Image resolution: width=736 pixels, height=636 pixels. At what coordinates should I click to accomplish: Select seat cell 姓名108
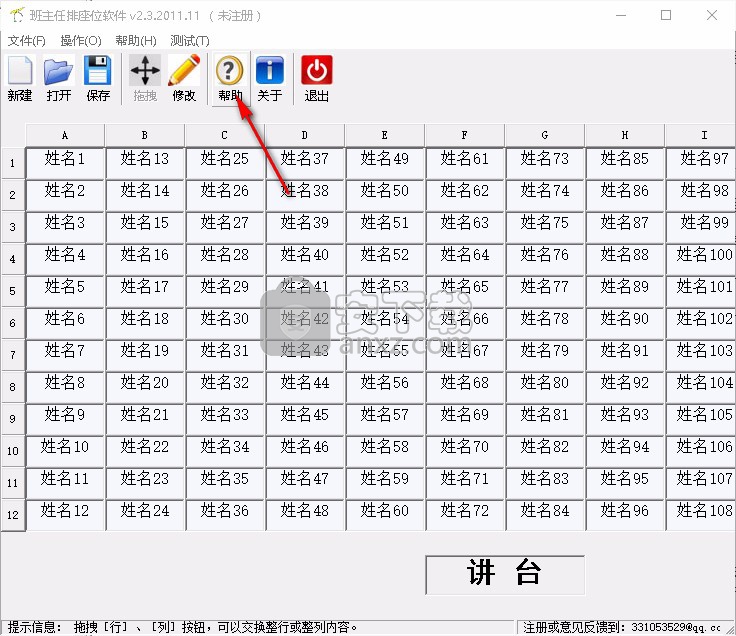coord(701,515)
